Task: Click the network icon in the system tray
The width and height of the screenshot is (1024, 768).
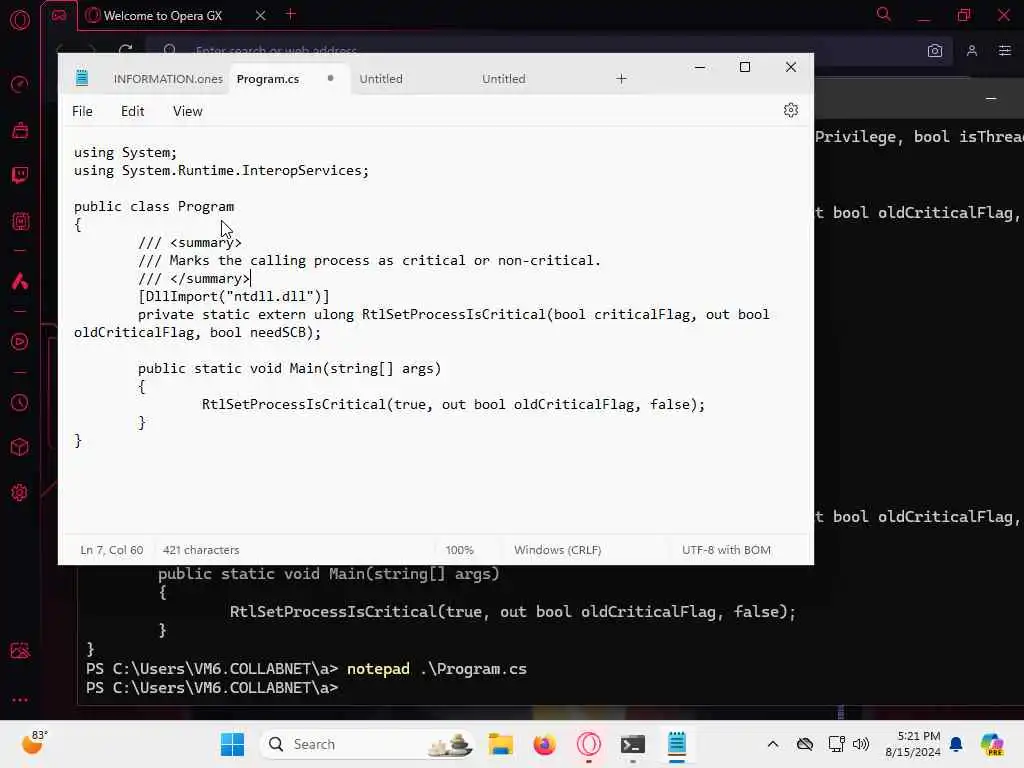Action: coord(836,744)
